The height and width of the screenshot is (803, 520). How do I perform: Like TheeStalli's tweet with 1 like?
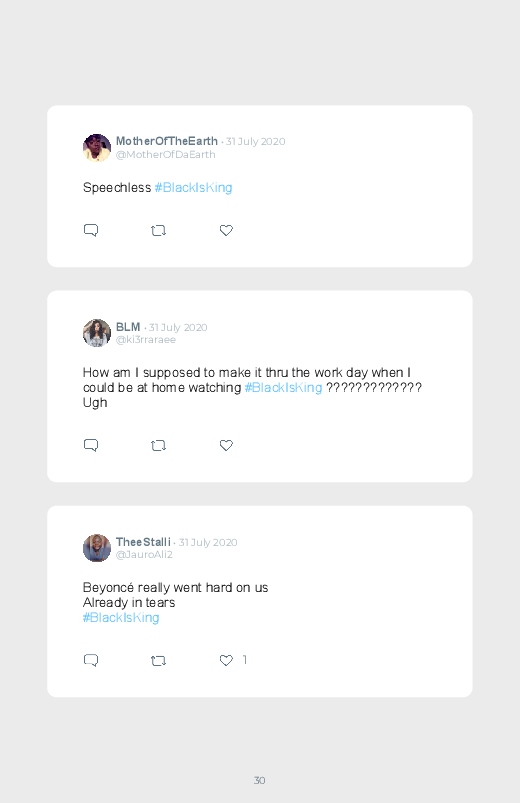(226, 661)
